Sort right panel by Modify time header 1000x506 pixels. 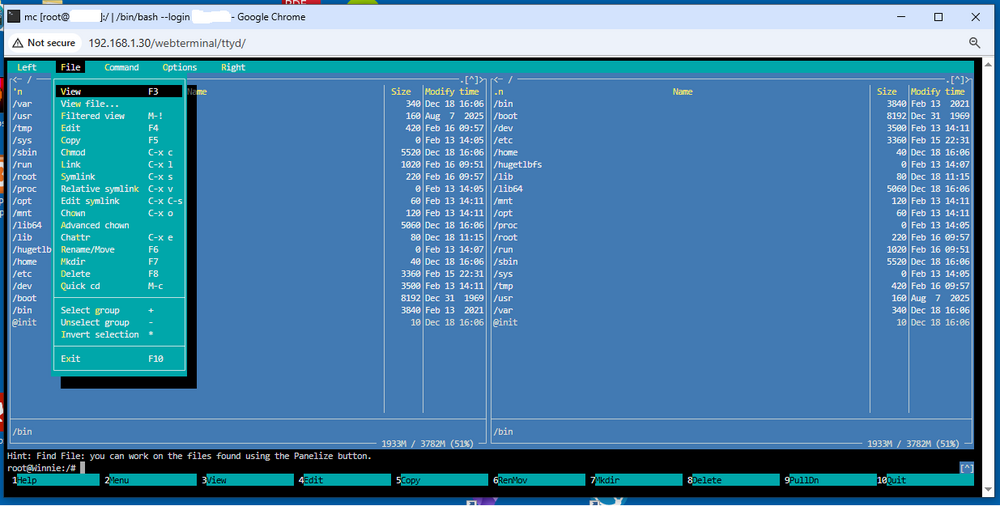(938, 92)
